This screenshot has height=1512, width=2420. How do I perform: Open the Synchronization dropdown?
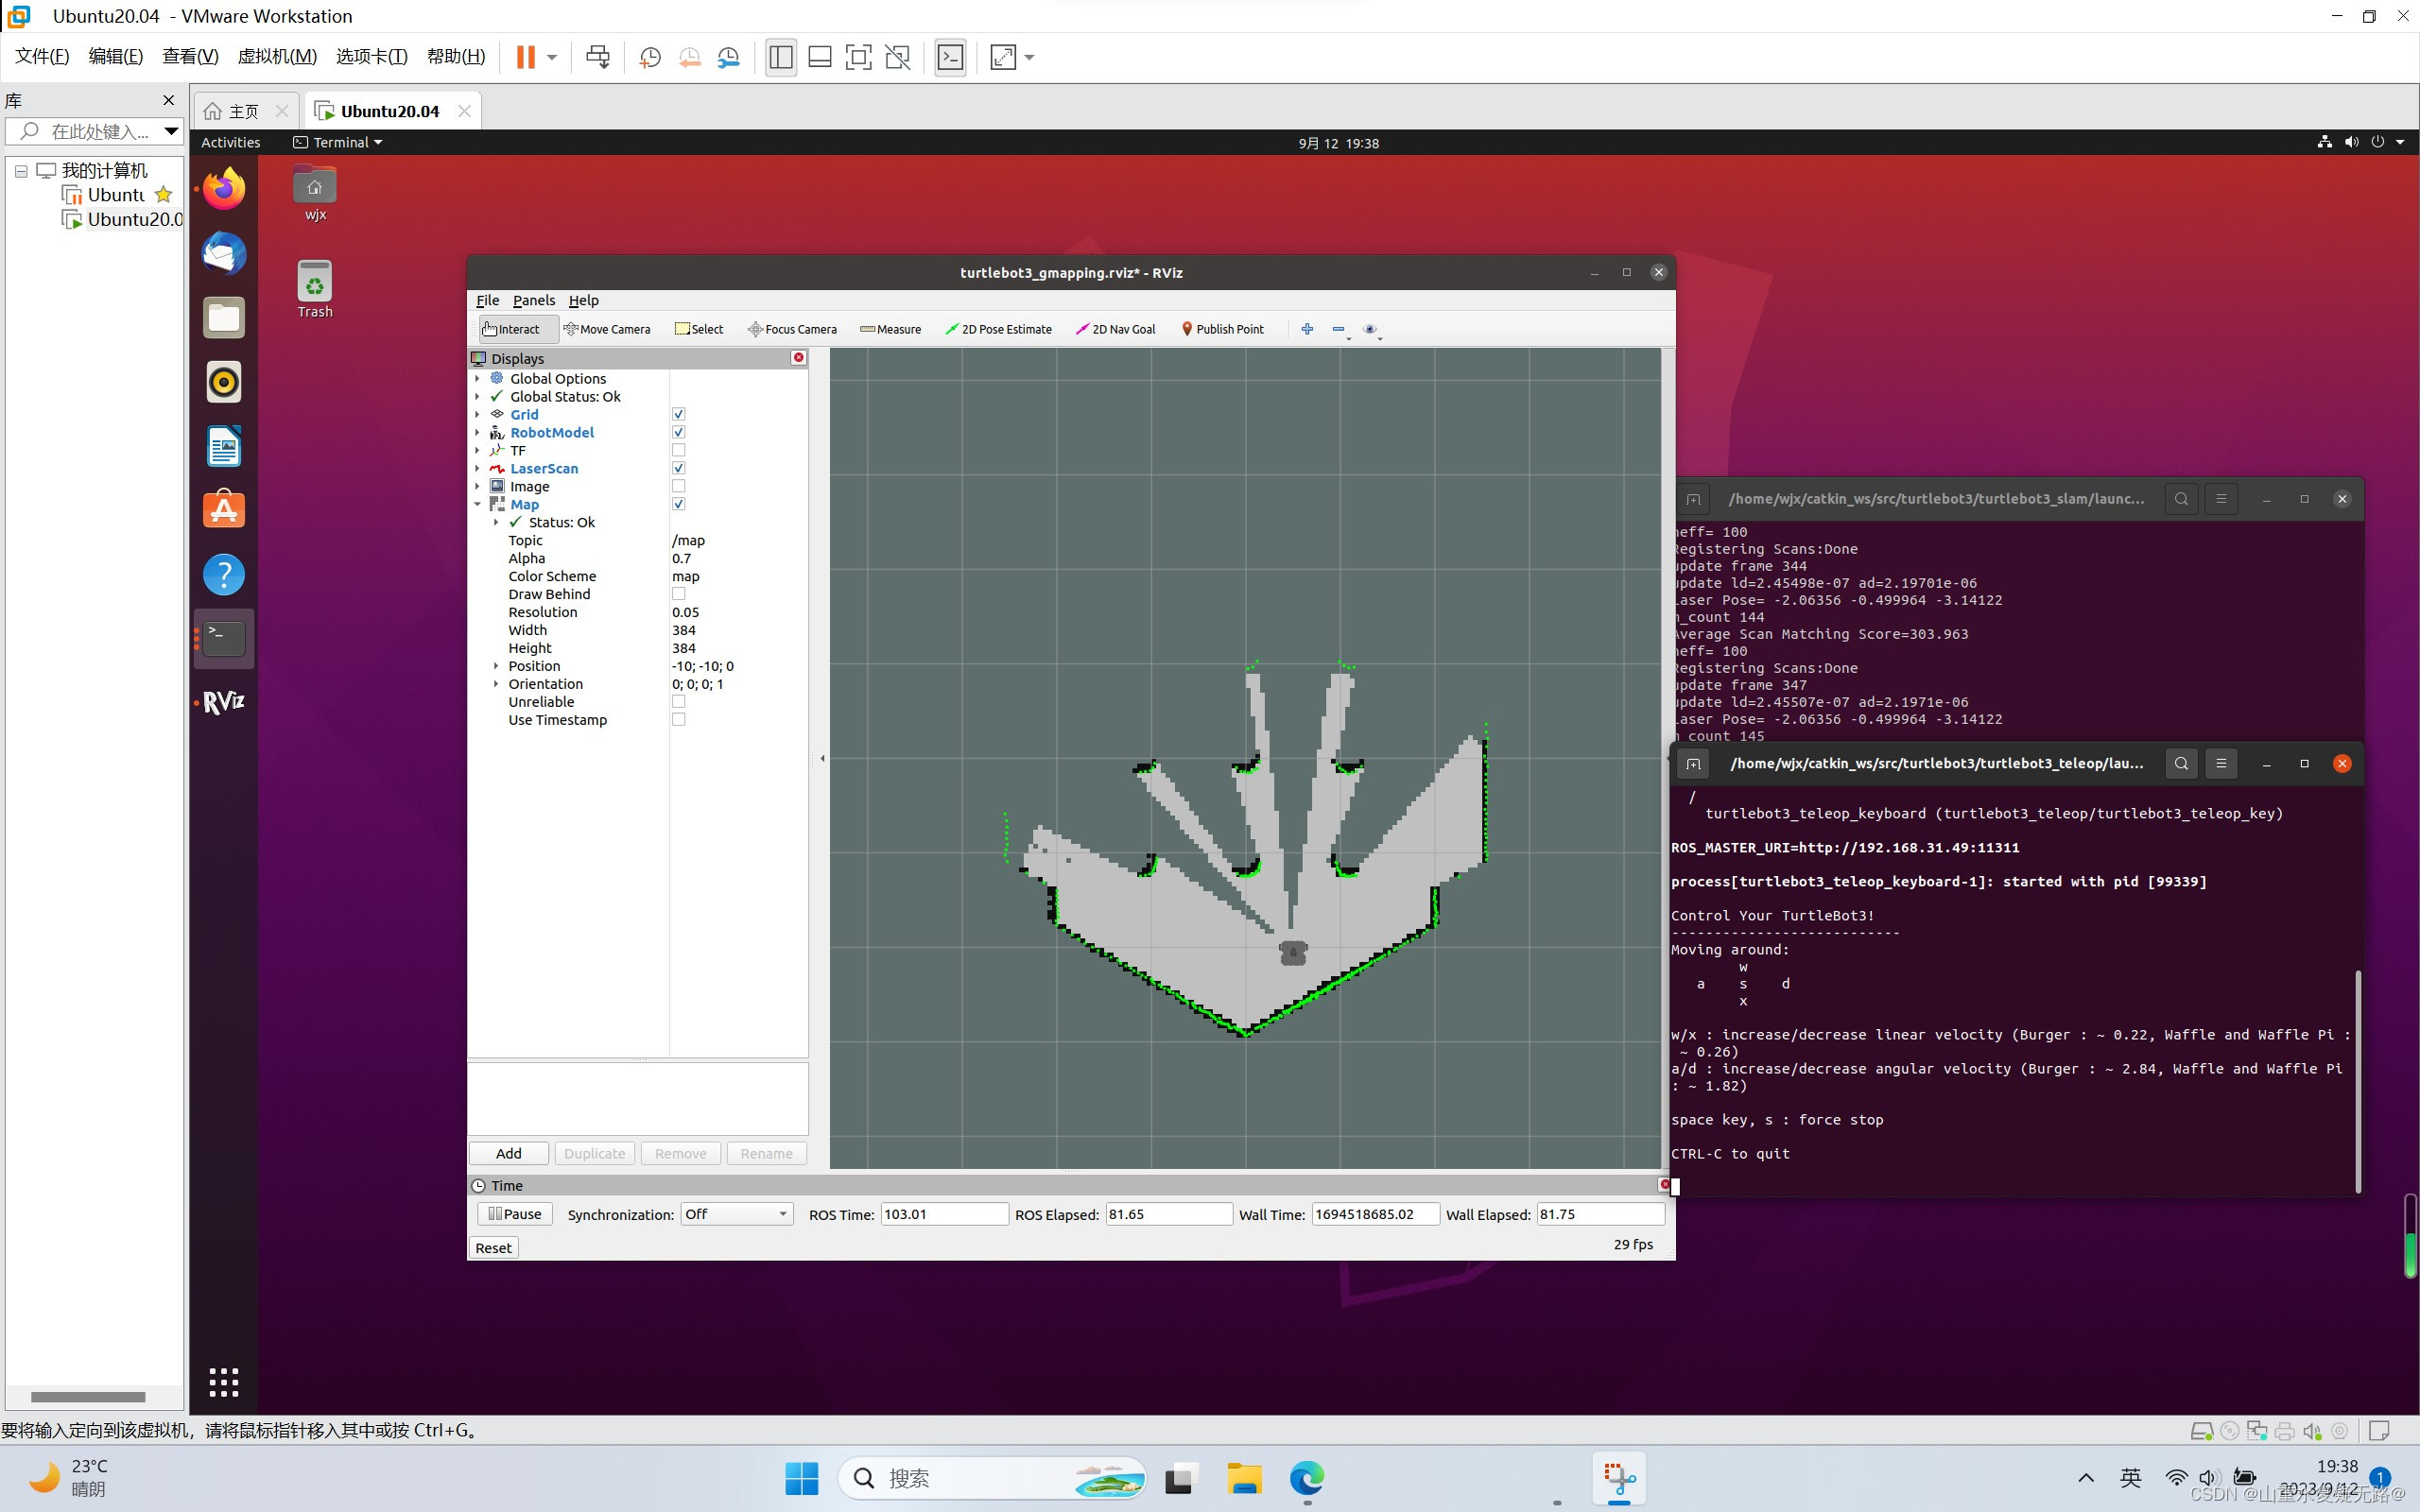737,1214
